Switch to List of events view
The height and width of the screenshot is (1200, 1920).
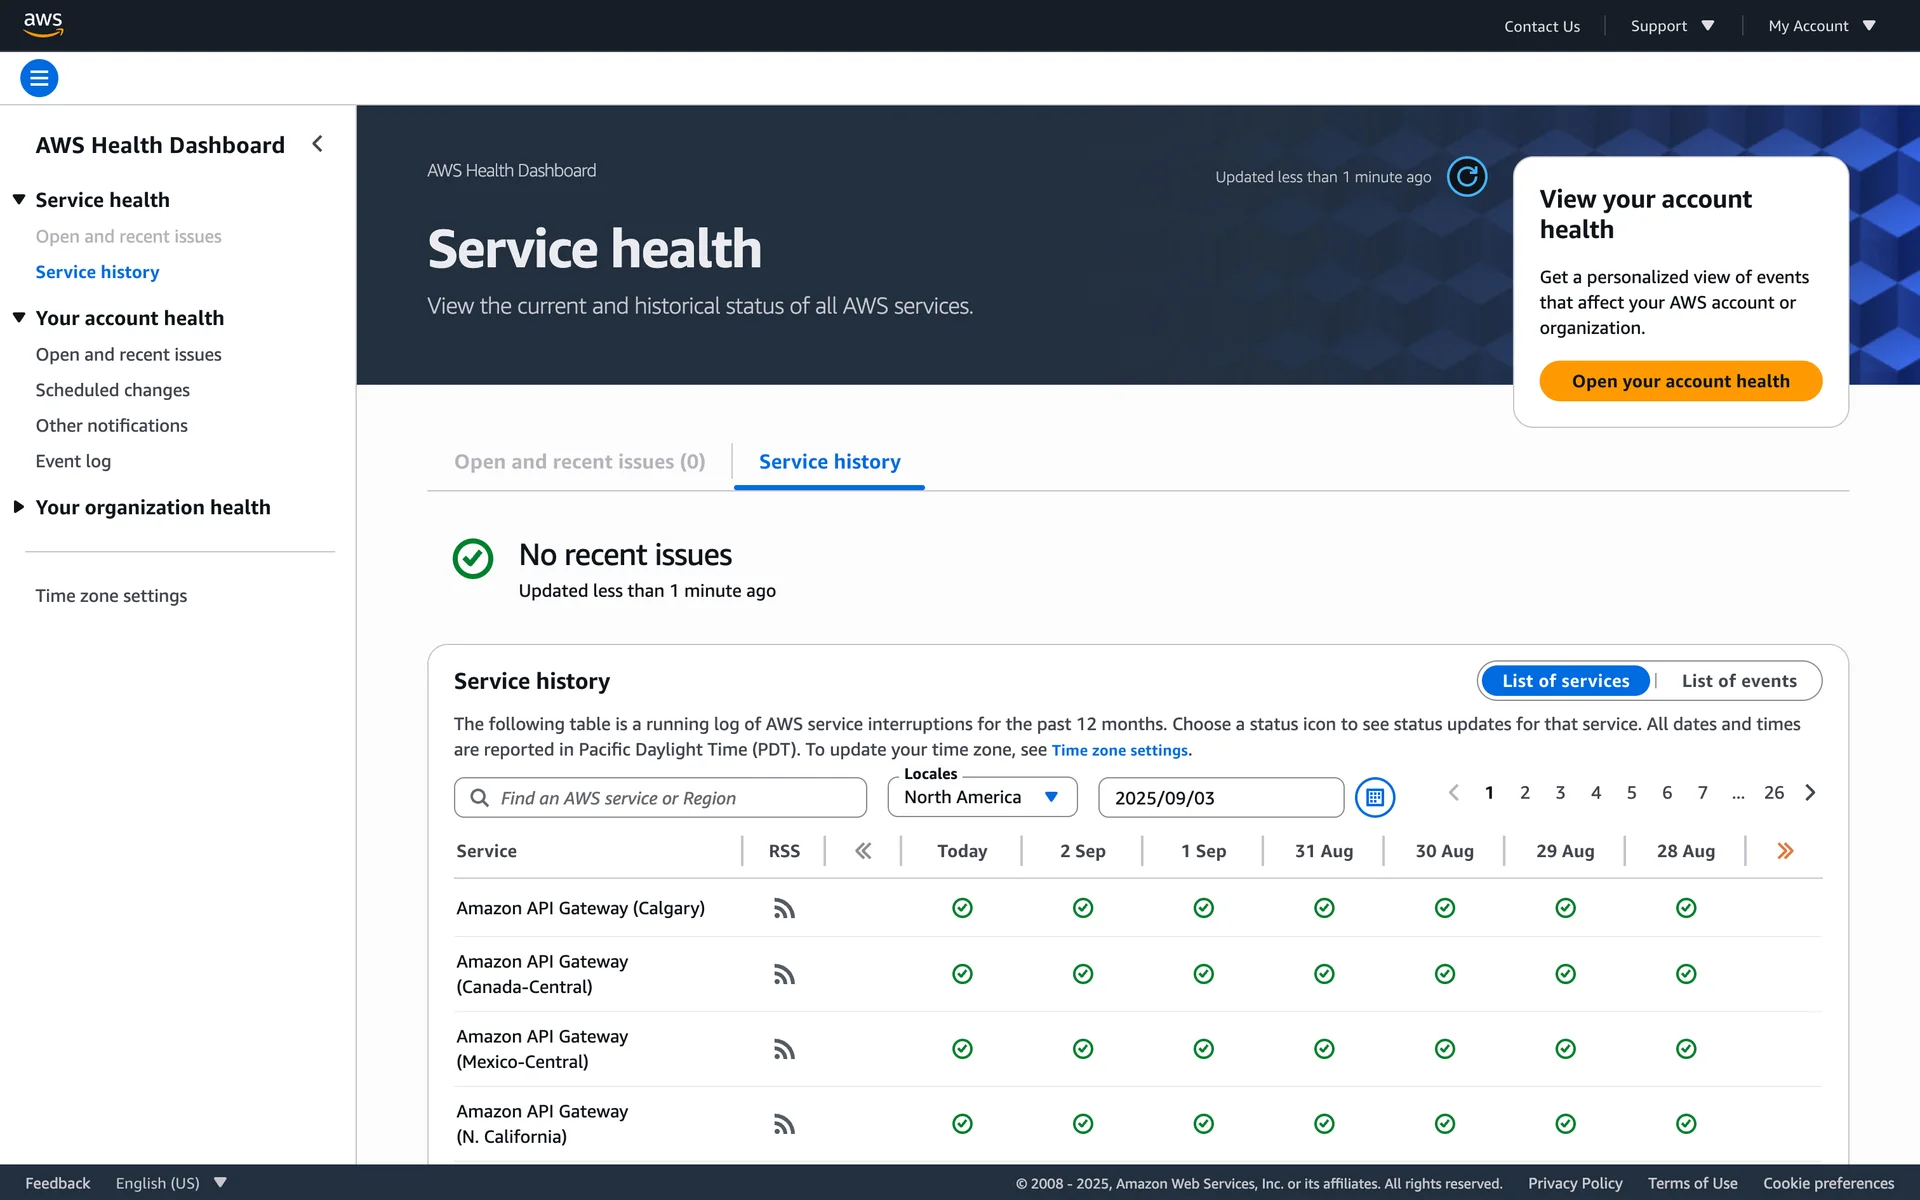point(1738,681)
